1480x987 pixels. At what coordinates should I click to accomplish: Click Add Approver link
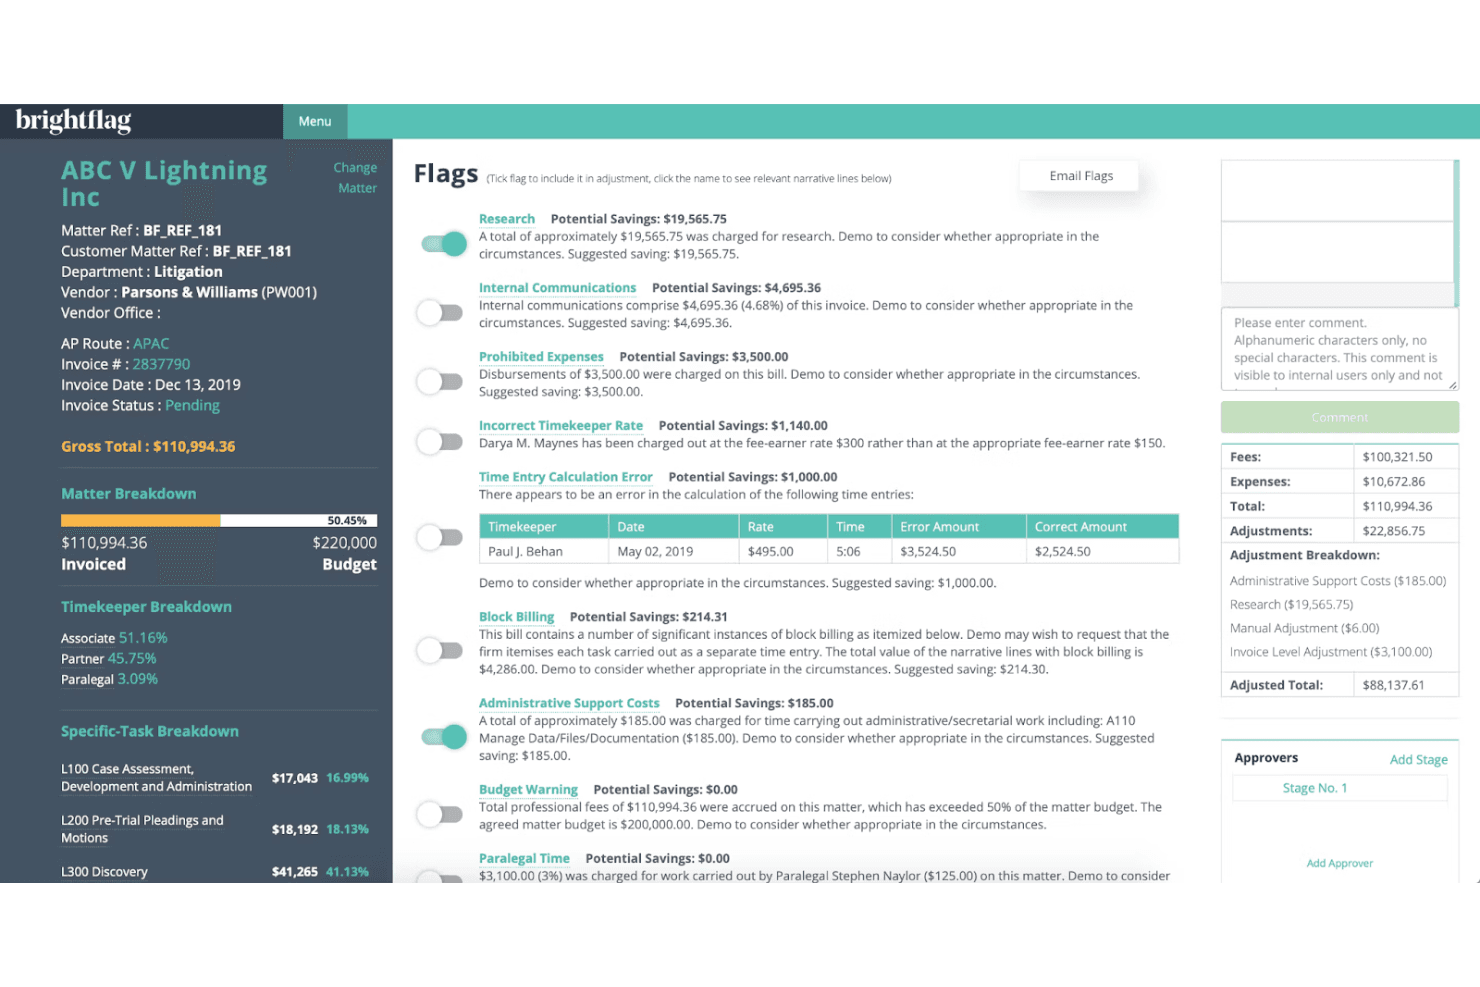[x=1339, y=863]
